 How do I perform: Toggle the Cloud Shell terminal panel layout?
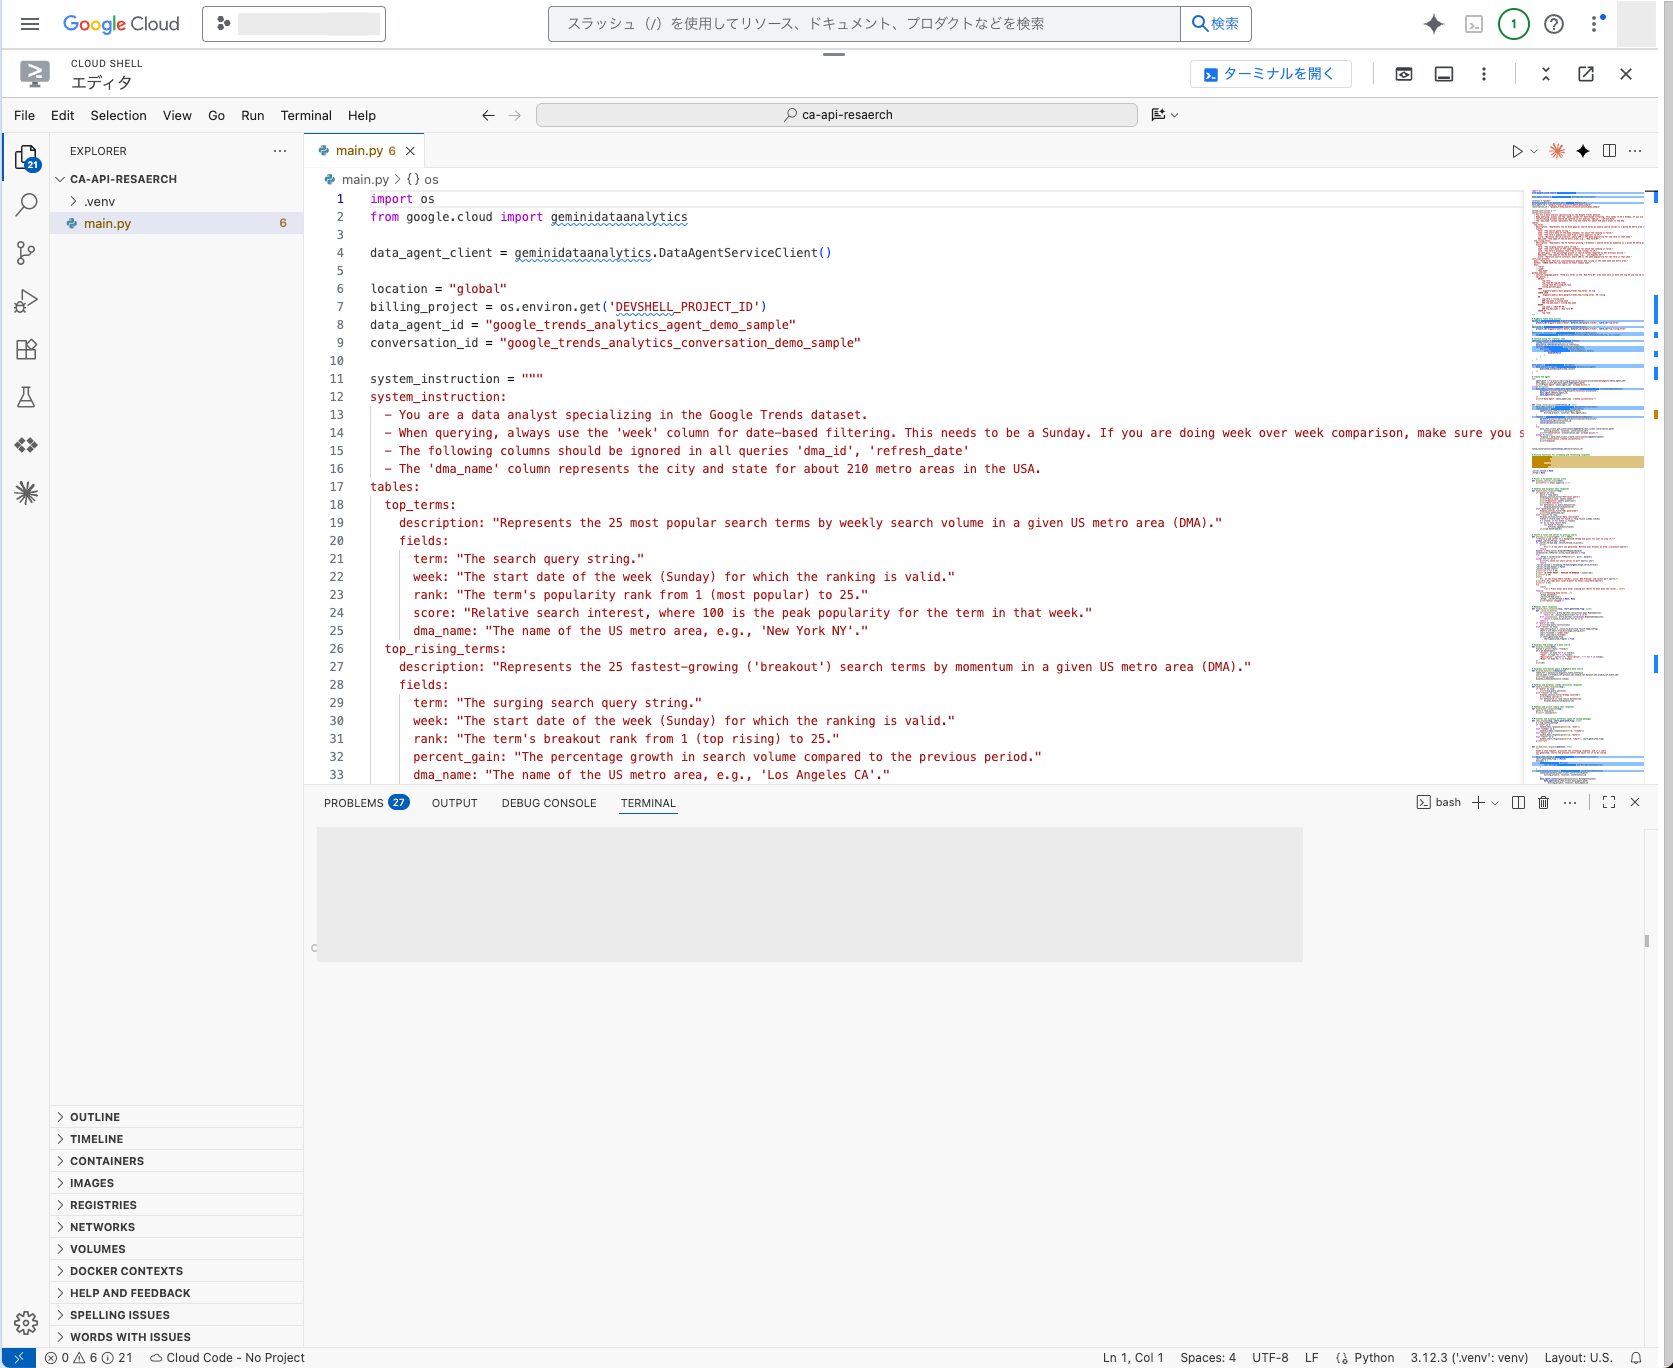pos(1444,74)
